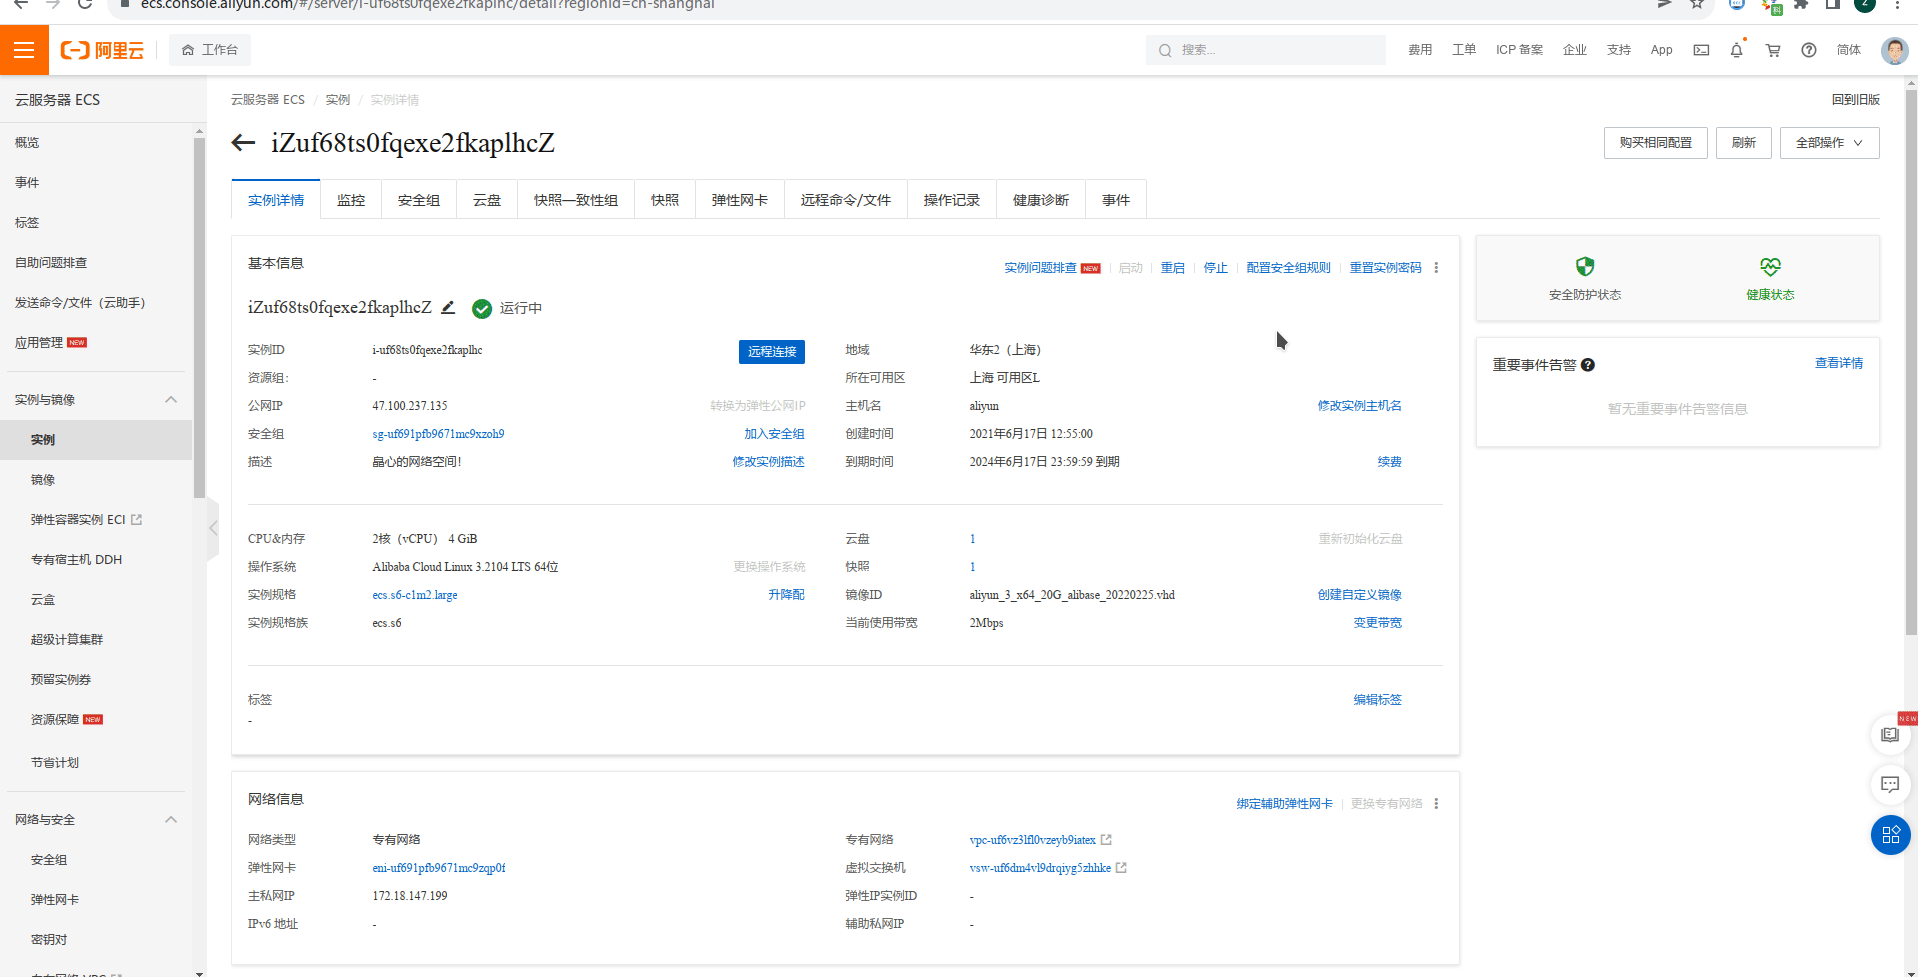This screenshot has height=977, width=1918.
Task: Click 变更带宽 link
Action: [x=1378, y=623]
